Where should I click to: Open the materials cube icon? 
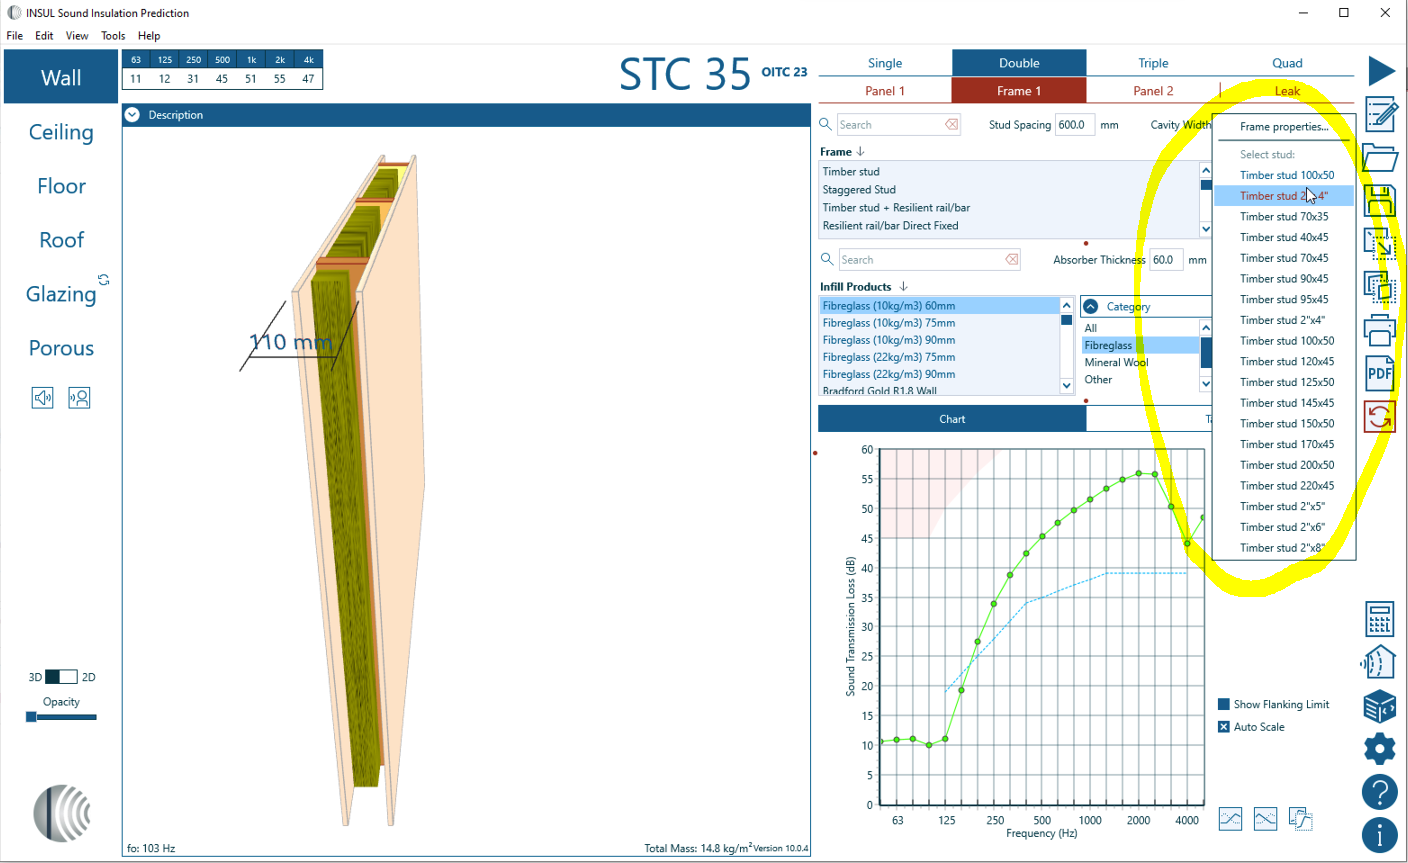pos(1380,705)
